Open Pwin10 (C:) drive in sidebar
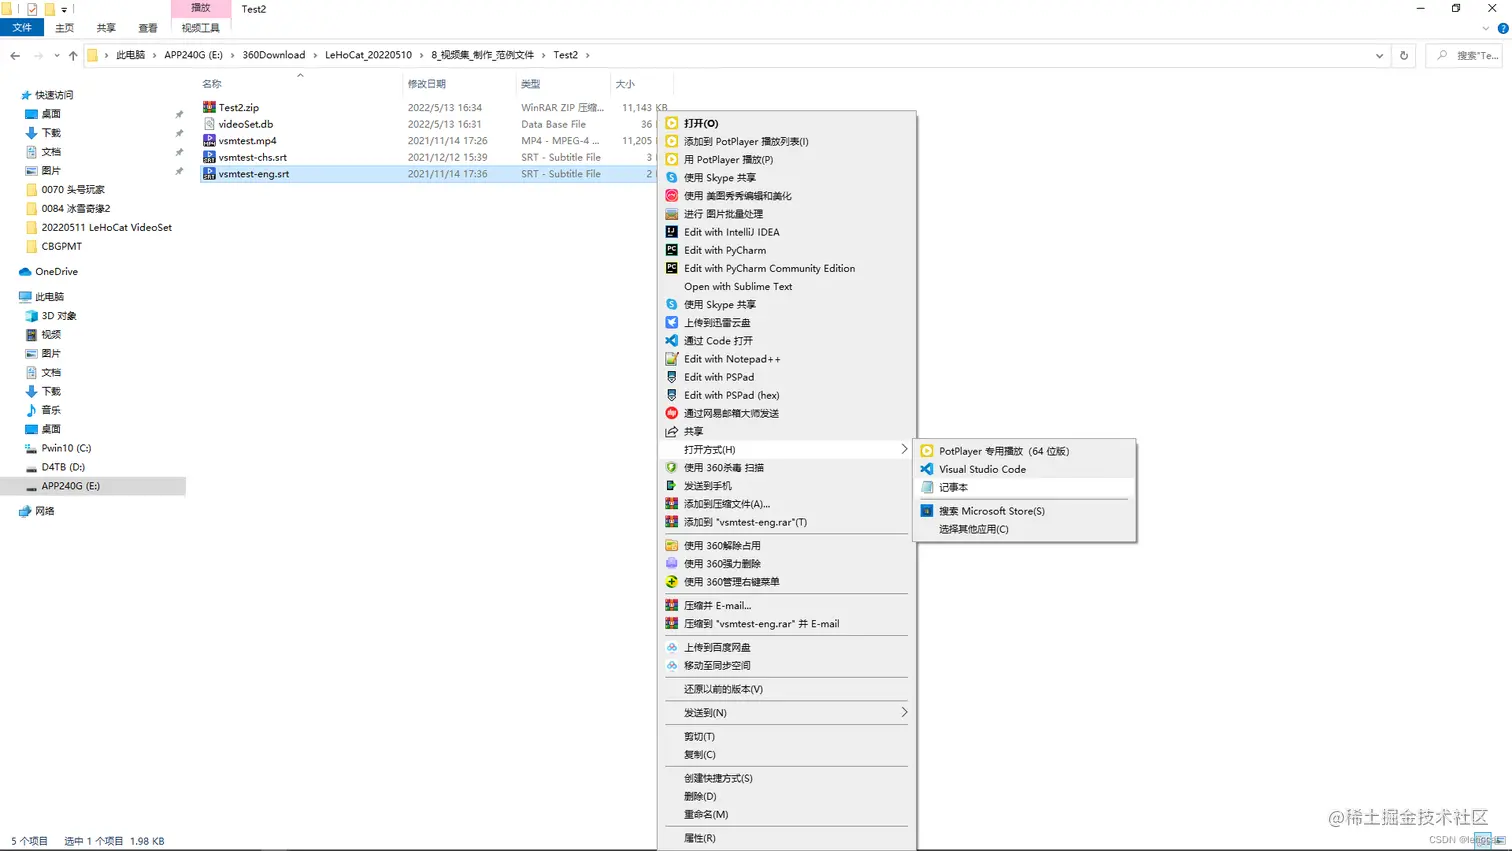The image size is (1512, 851). 66,448
